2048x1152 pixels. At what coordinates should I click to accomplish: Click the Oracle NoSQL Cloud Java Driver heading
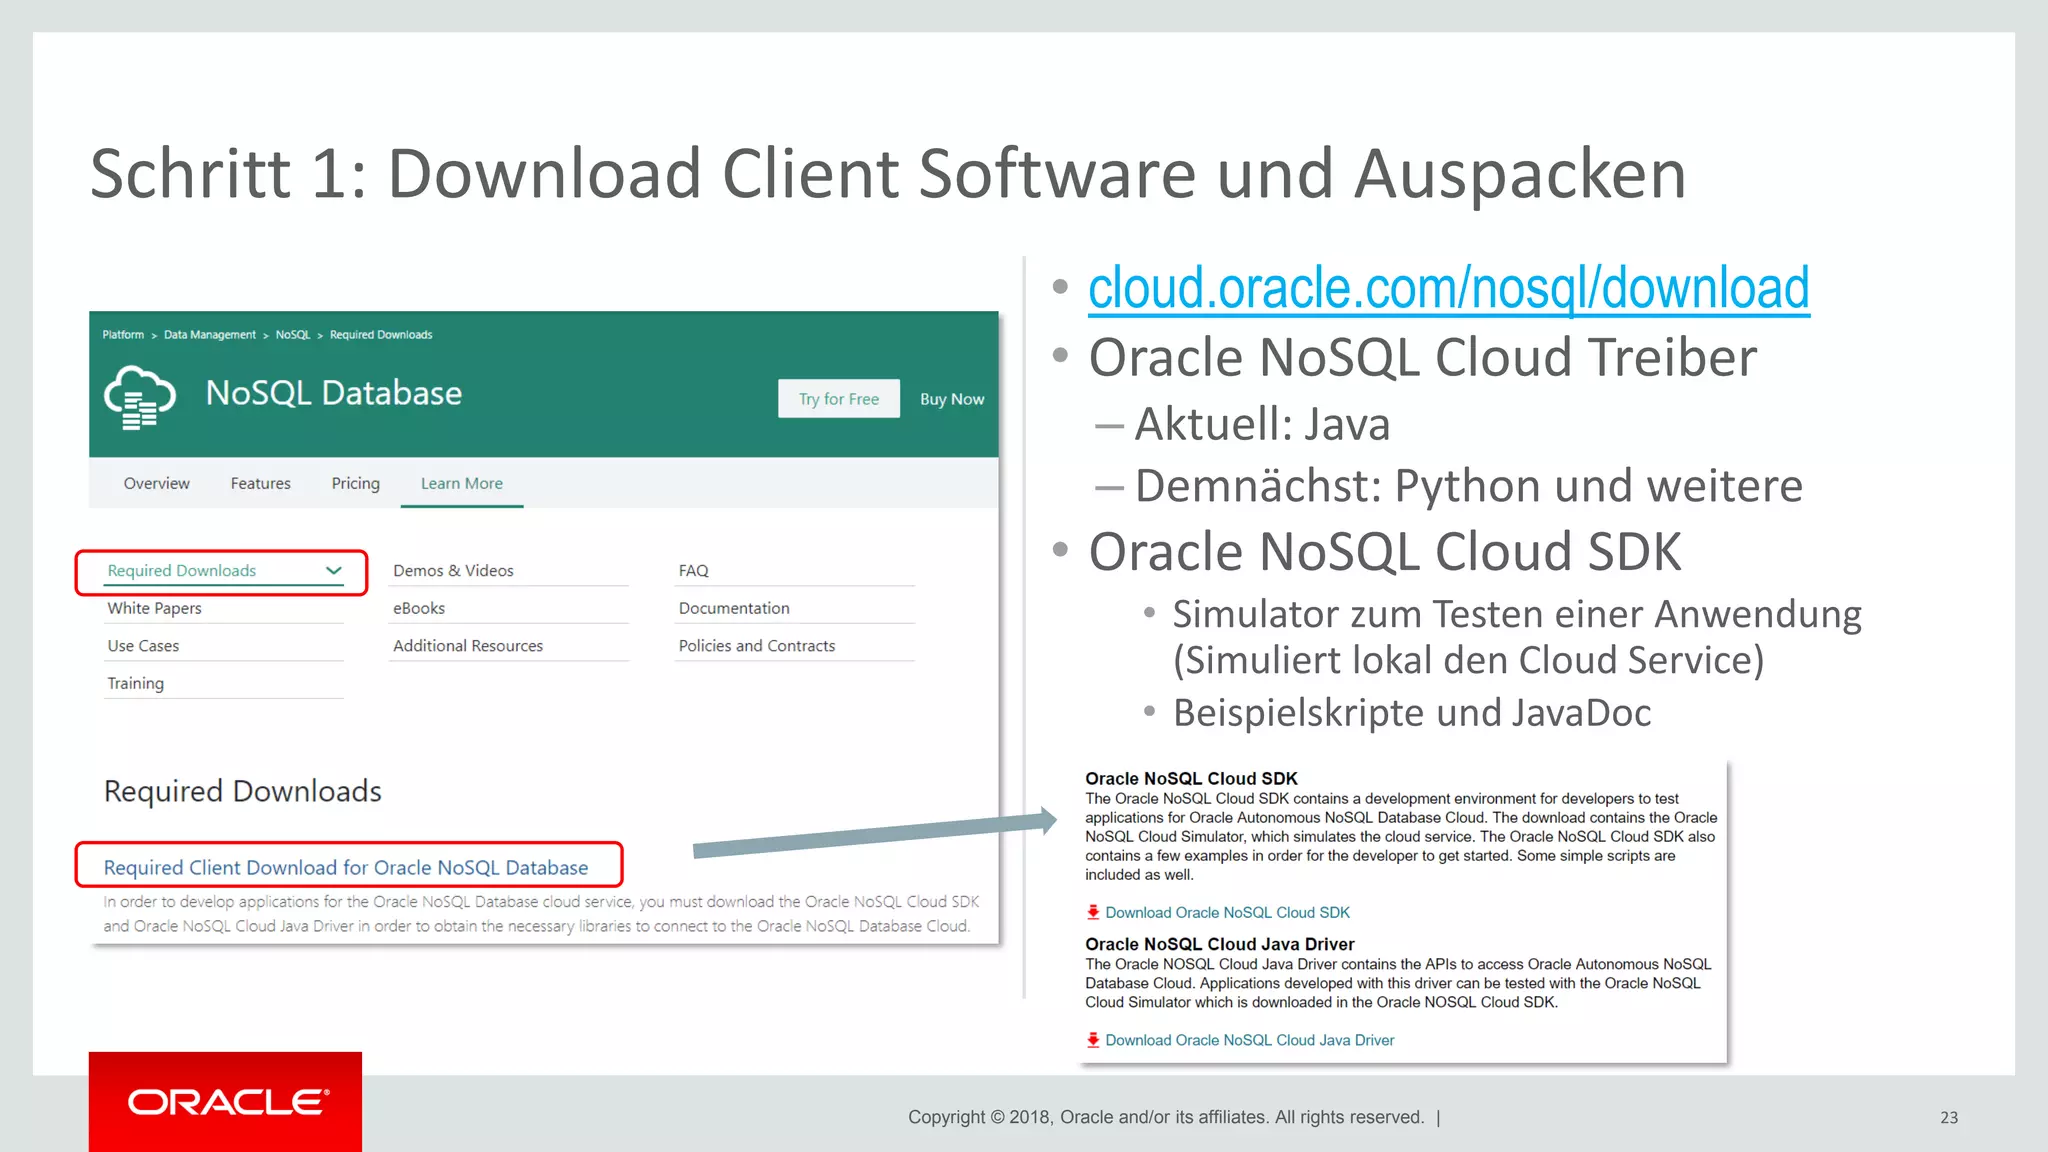click(x=1220, y=944)
